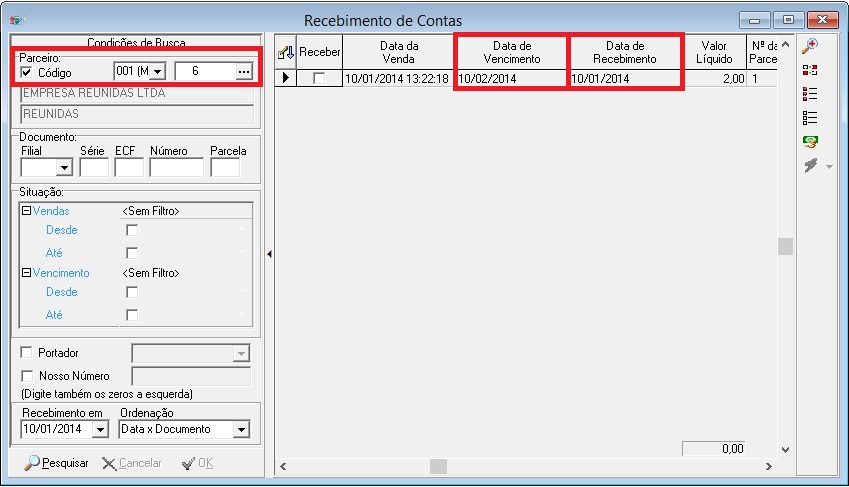Click the Data de Vencimento column header
Screen dimensions: 849x487
click(x=510, y=52)
